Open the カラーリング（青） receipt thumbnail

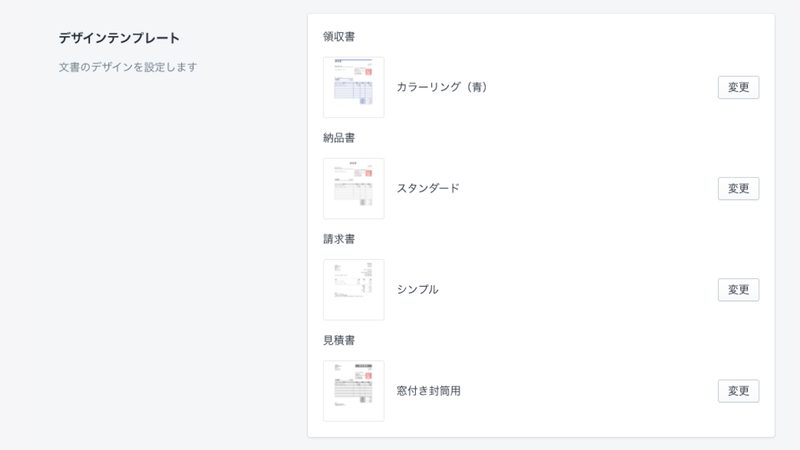354,87
